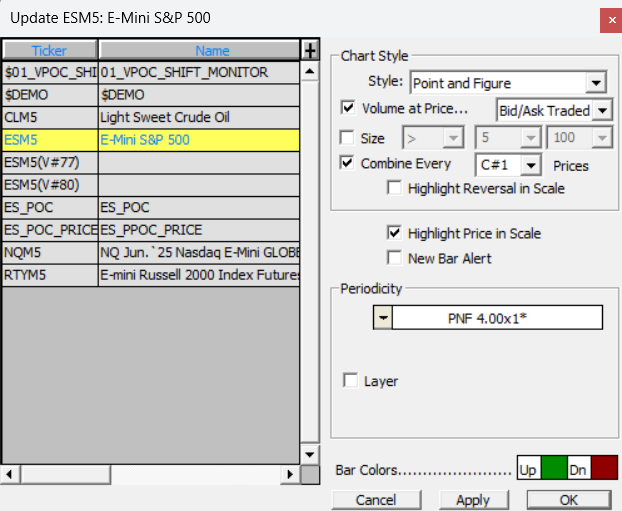Click the plus icon to add a ticker

point(310,50)
